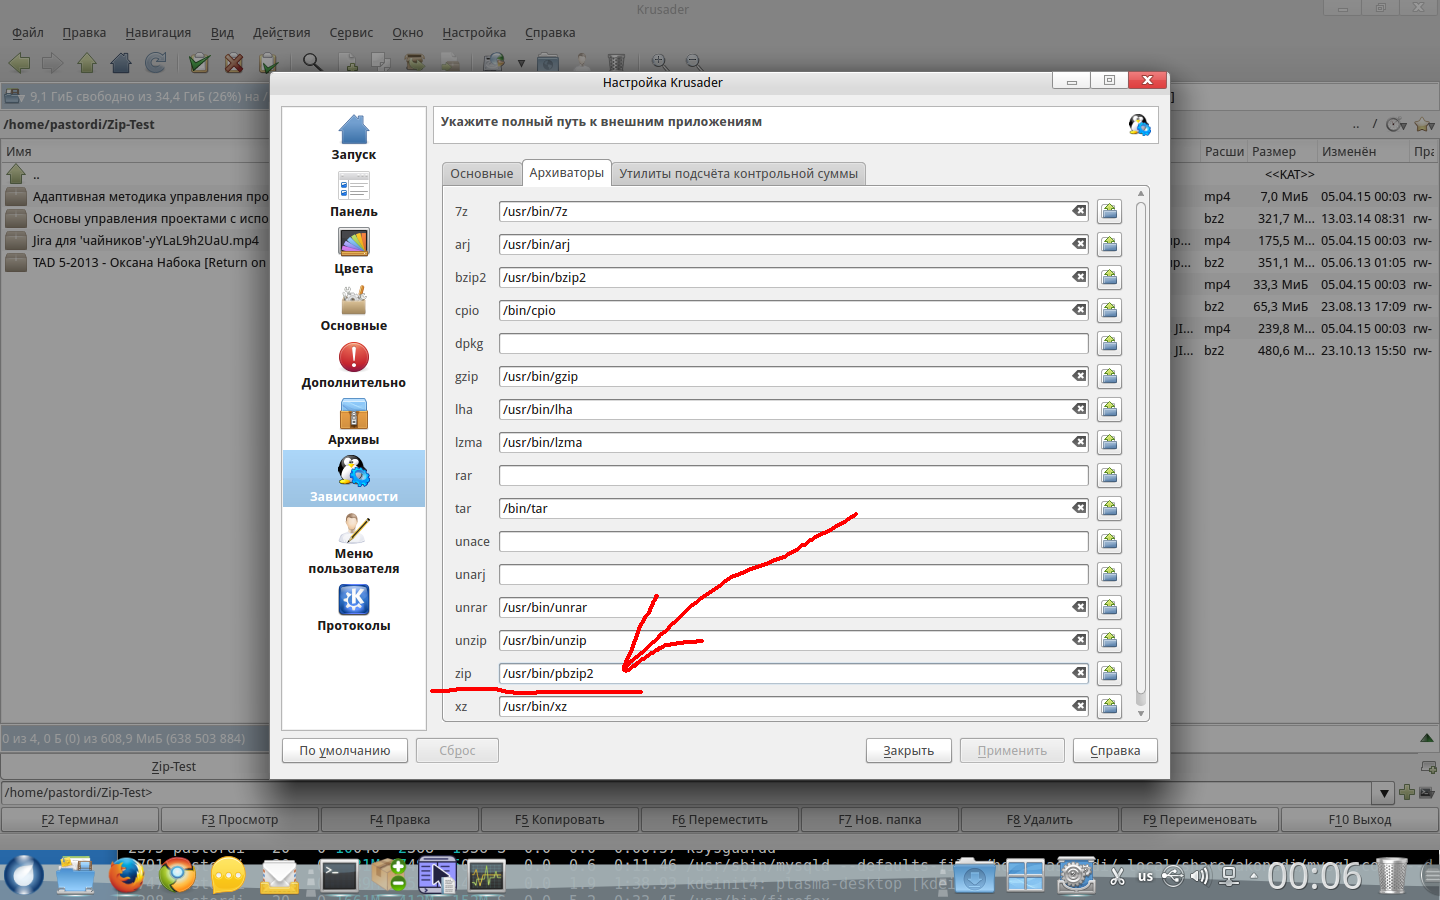Open the media/drive selector in left panel
The height and width of the screenshot is (900, 1440).
(14, 97)
